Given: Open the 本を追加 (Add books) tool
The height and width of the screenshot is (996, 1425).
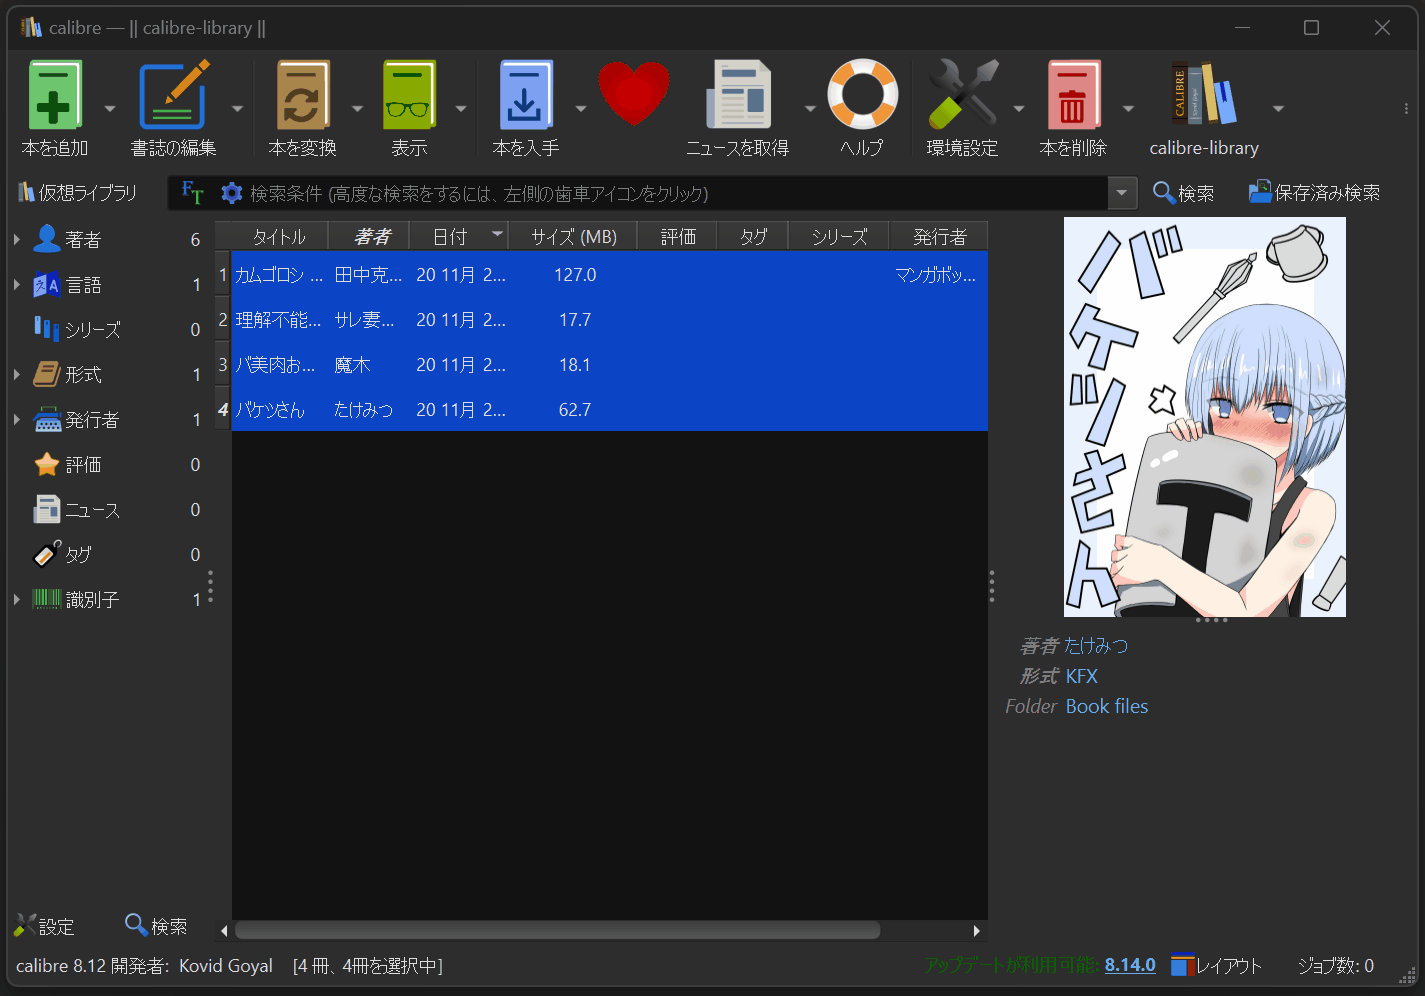Looking at the screenshot, I should point(55,95).
